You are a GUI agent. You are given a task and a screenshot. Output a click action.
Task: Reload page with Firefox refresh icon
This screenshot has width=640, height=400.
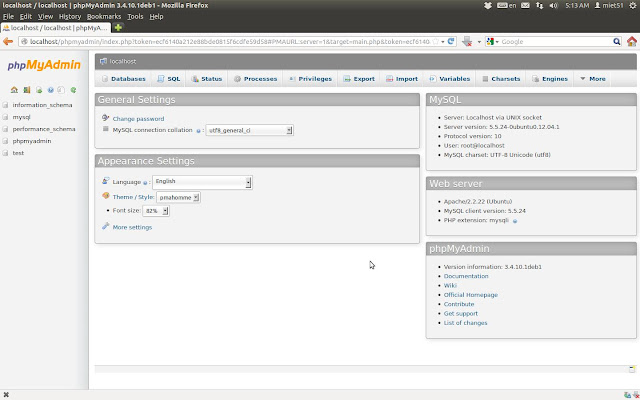coord(451,41)
